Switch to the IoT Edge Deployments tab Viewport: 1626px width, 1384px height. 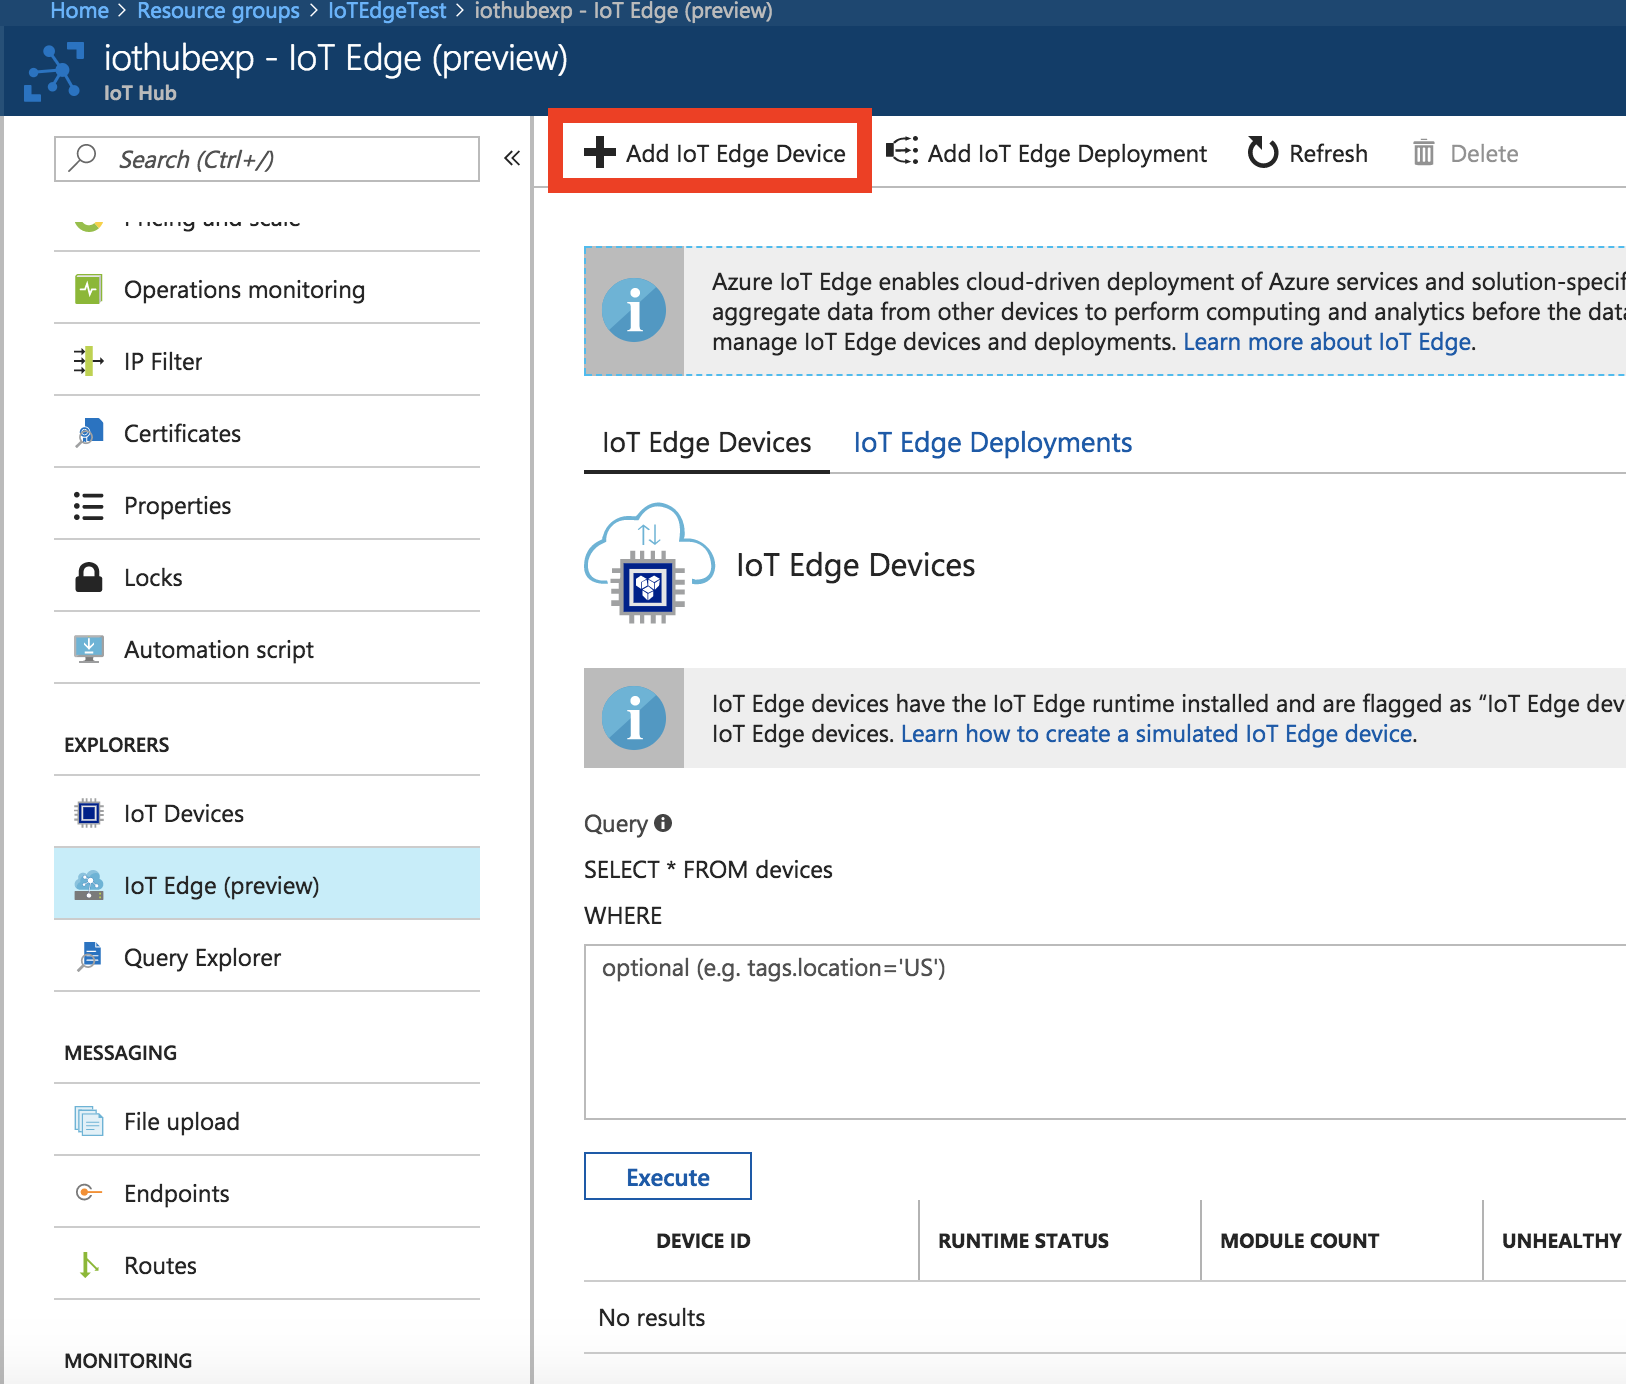click(992, 442)
